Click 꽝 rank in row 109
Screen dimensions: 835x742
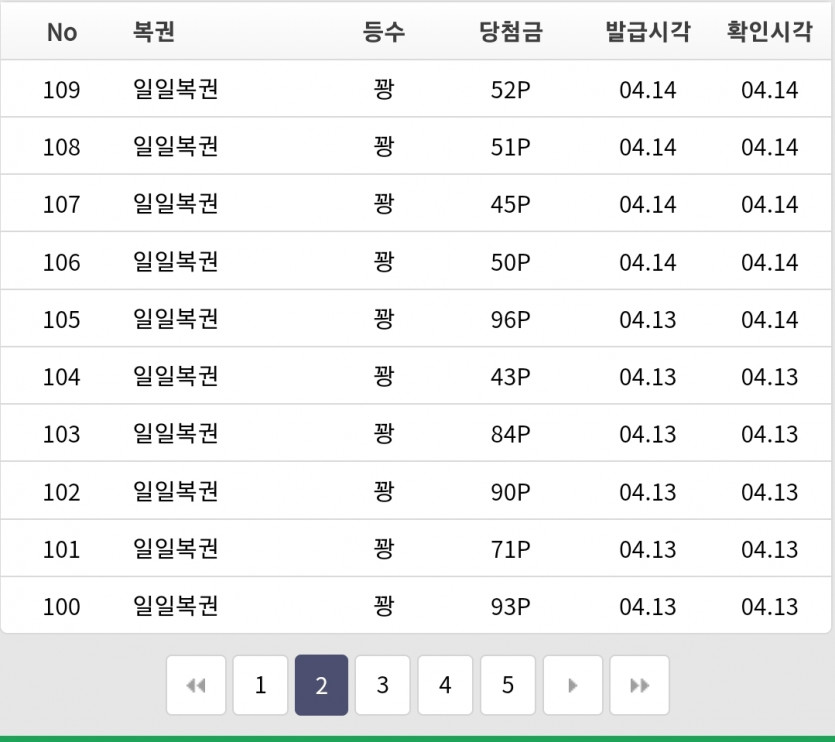(x=383, y=89)
